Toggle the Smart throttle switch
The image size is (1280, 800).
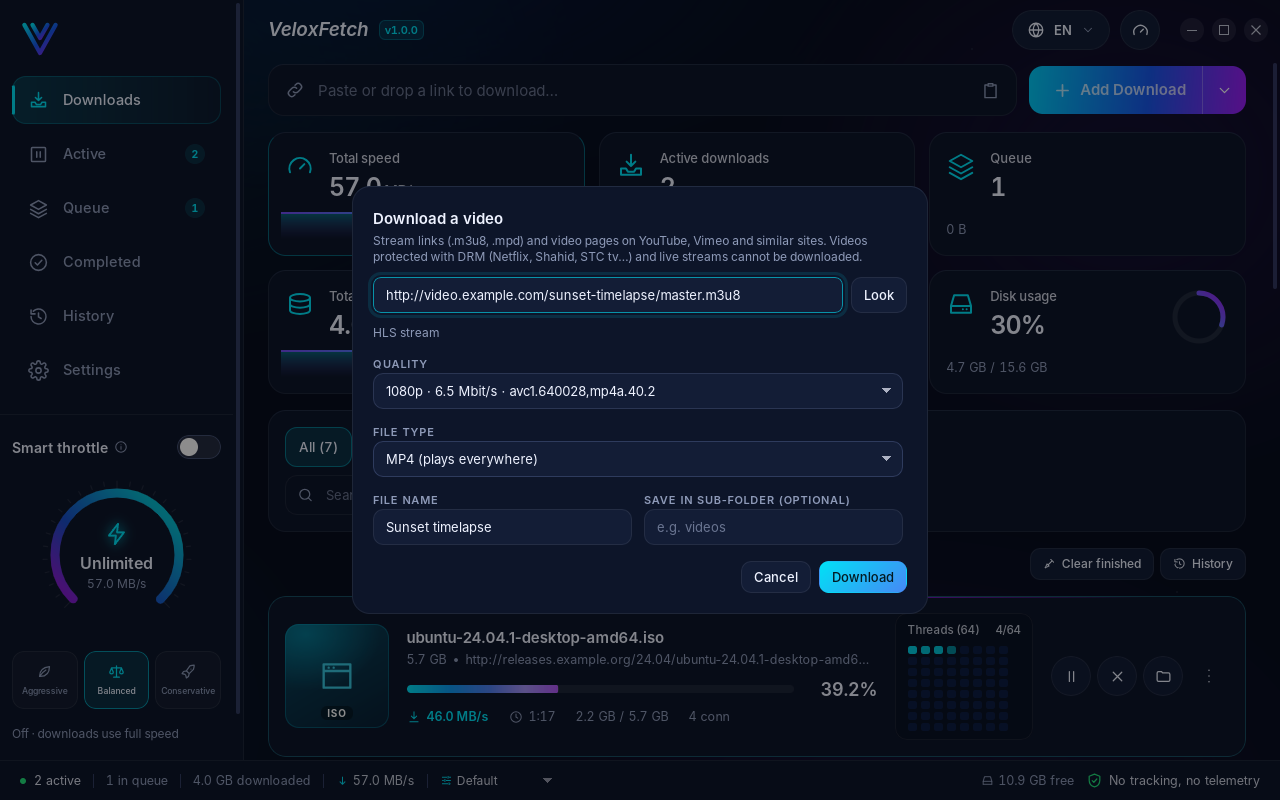point(199,447)
